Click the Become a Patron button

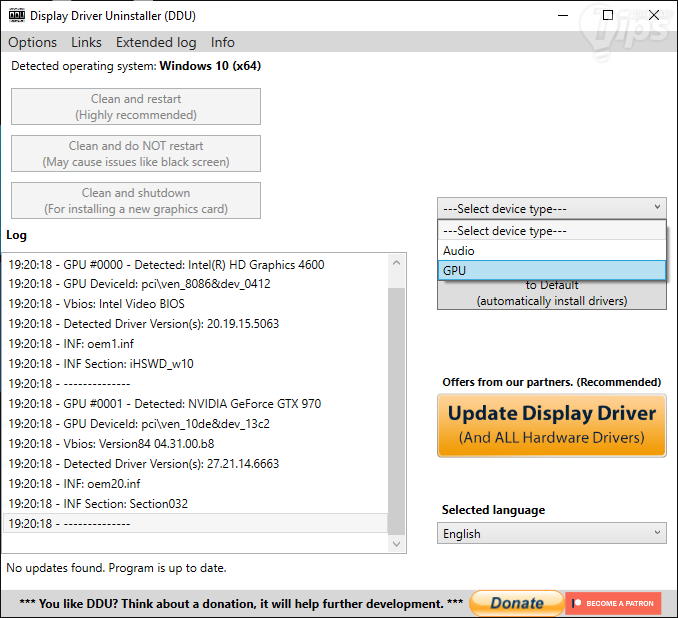613,603
